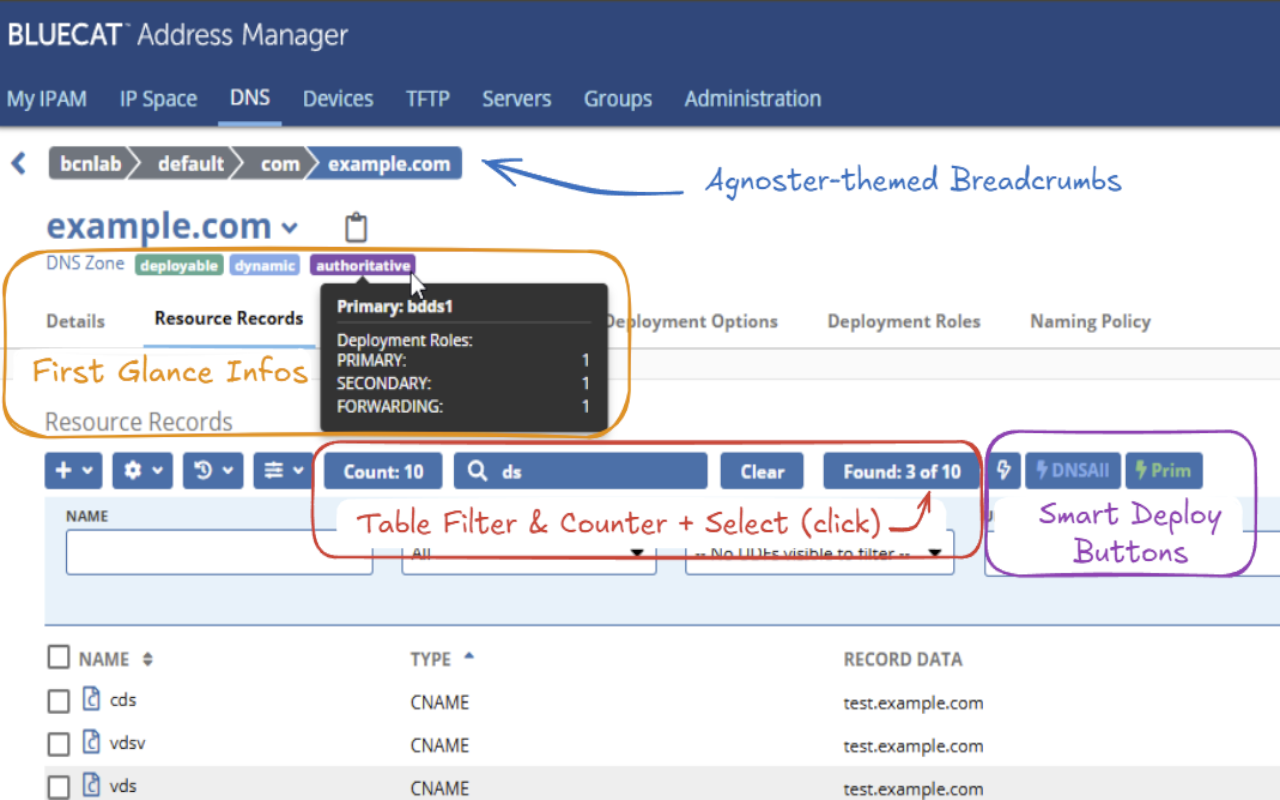Jump to the default breadcrumb
The image size is (1280, 800).
[x=191, y=164]
